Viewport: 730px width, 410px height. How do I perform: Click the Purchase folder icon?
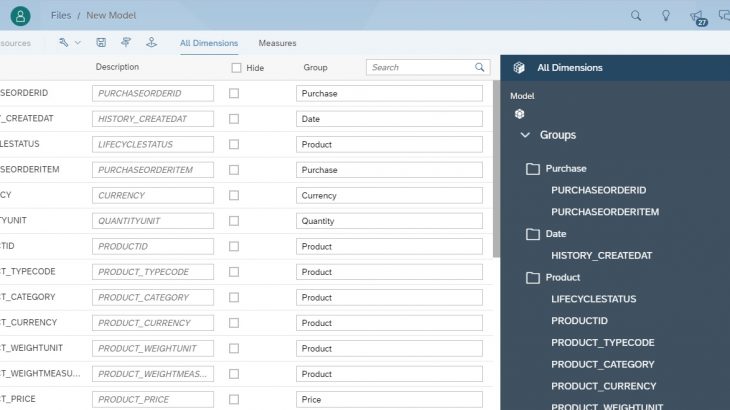click(533, 168)
